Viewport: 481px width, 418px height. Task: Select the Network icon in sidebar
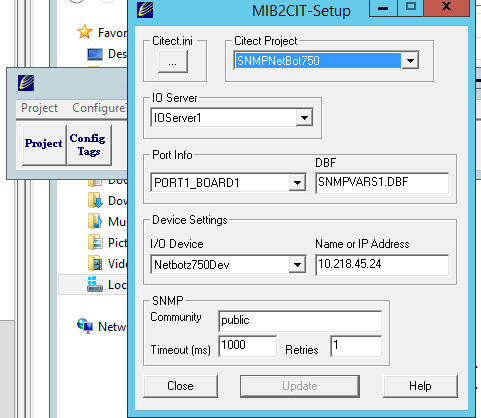85,326
